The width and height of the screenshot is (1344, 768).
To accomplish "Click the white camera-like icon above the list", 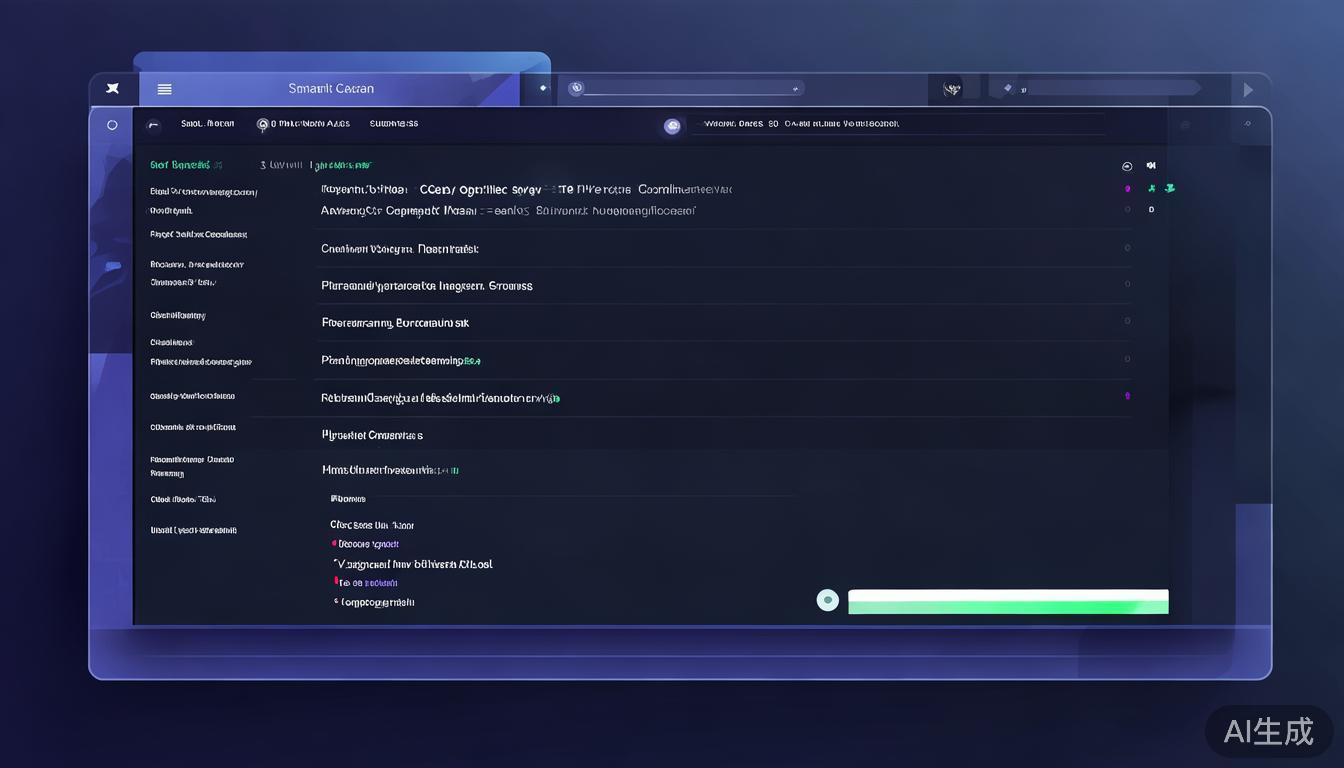I will point(1151,166).
